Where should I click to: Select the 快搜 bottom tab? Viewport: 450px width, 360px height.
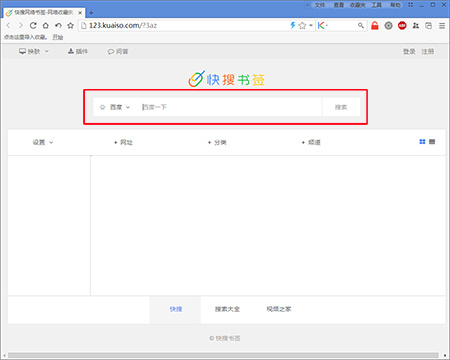point(175,309)
